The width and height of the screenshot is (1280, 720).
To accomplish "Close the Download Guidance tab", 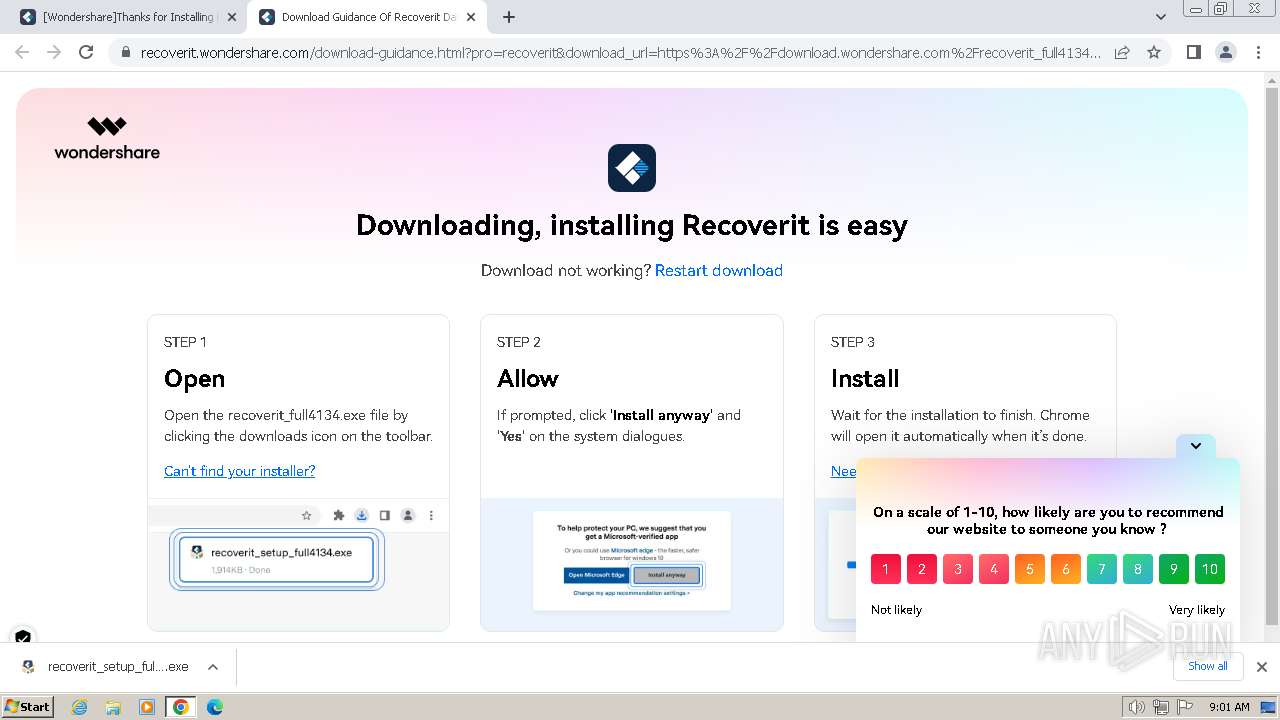I will (x=473, y=17).
